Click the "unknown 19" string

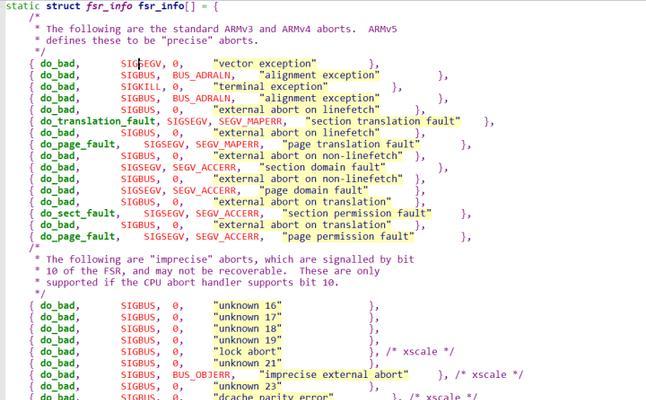pos(247,340)
